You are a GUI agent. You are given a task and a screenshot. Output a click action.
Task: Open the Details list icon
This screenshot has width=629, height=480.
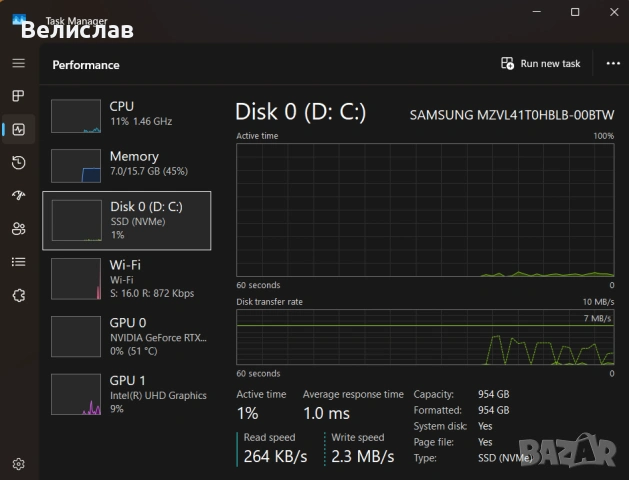tap(18, 262)
